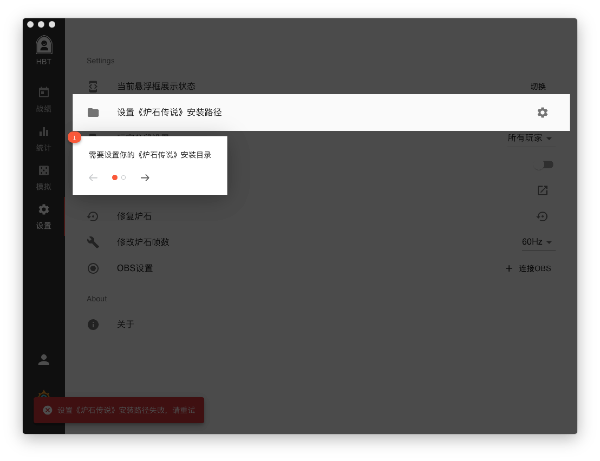
Task: Click the floating frame display status icon
Action: pyautogui.click(x=93, y=86)
